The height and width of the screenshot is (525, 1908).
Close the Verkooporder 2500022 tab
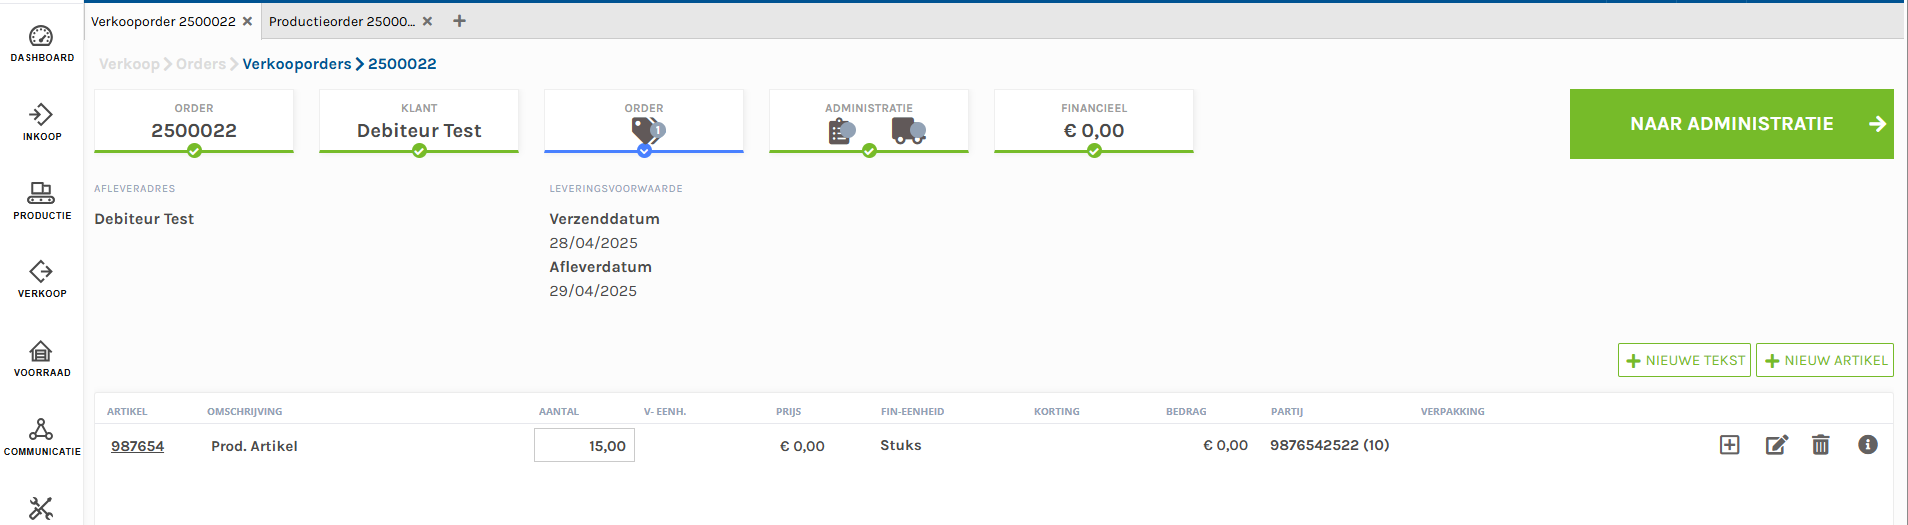pos(247,21)
